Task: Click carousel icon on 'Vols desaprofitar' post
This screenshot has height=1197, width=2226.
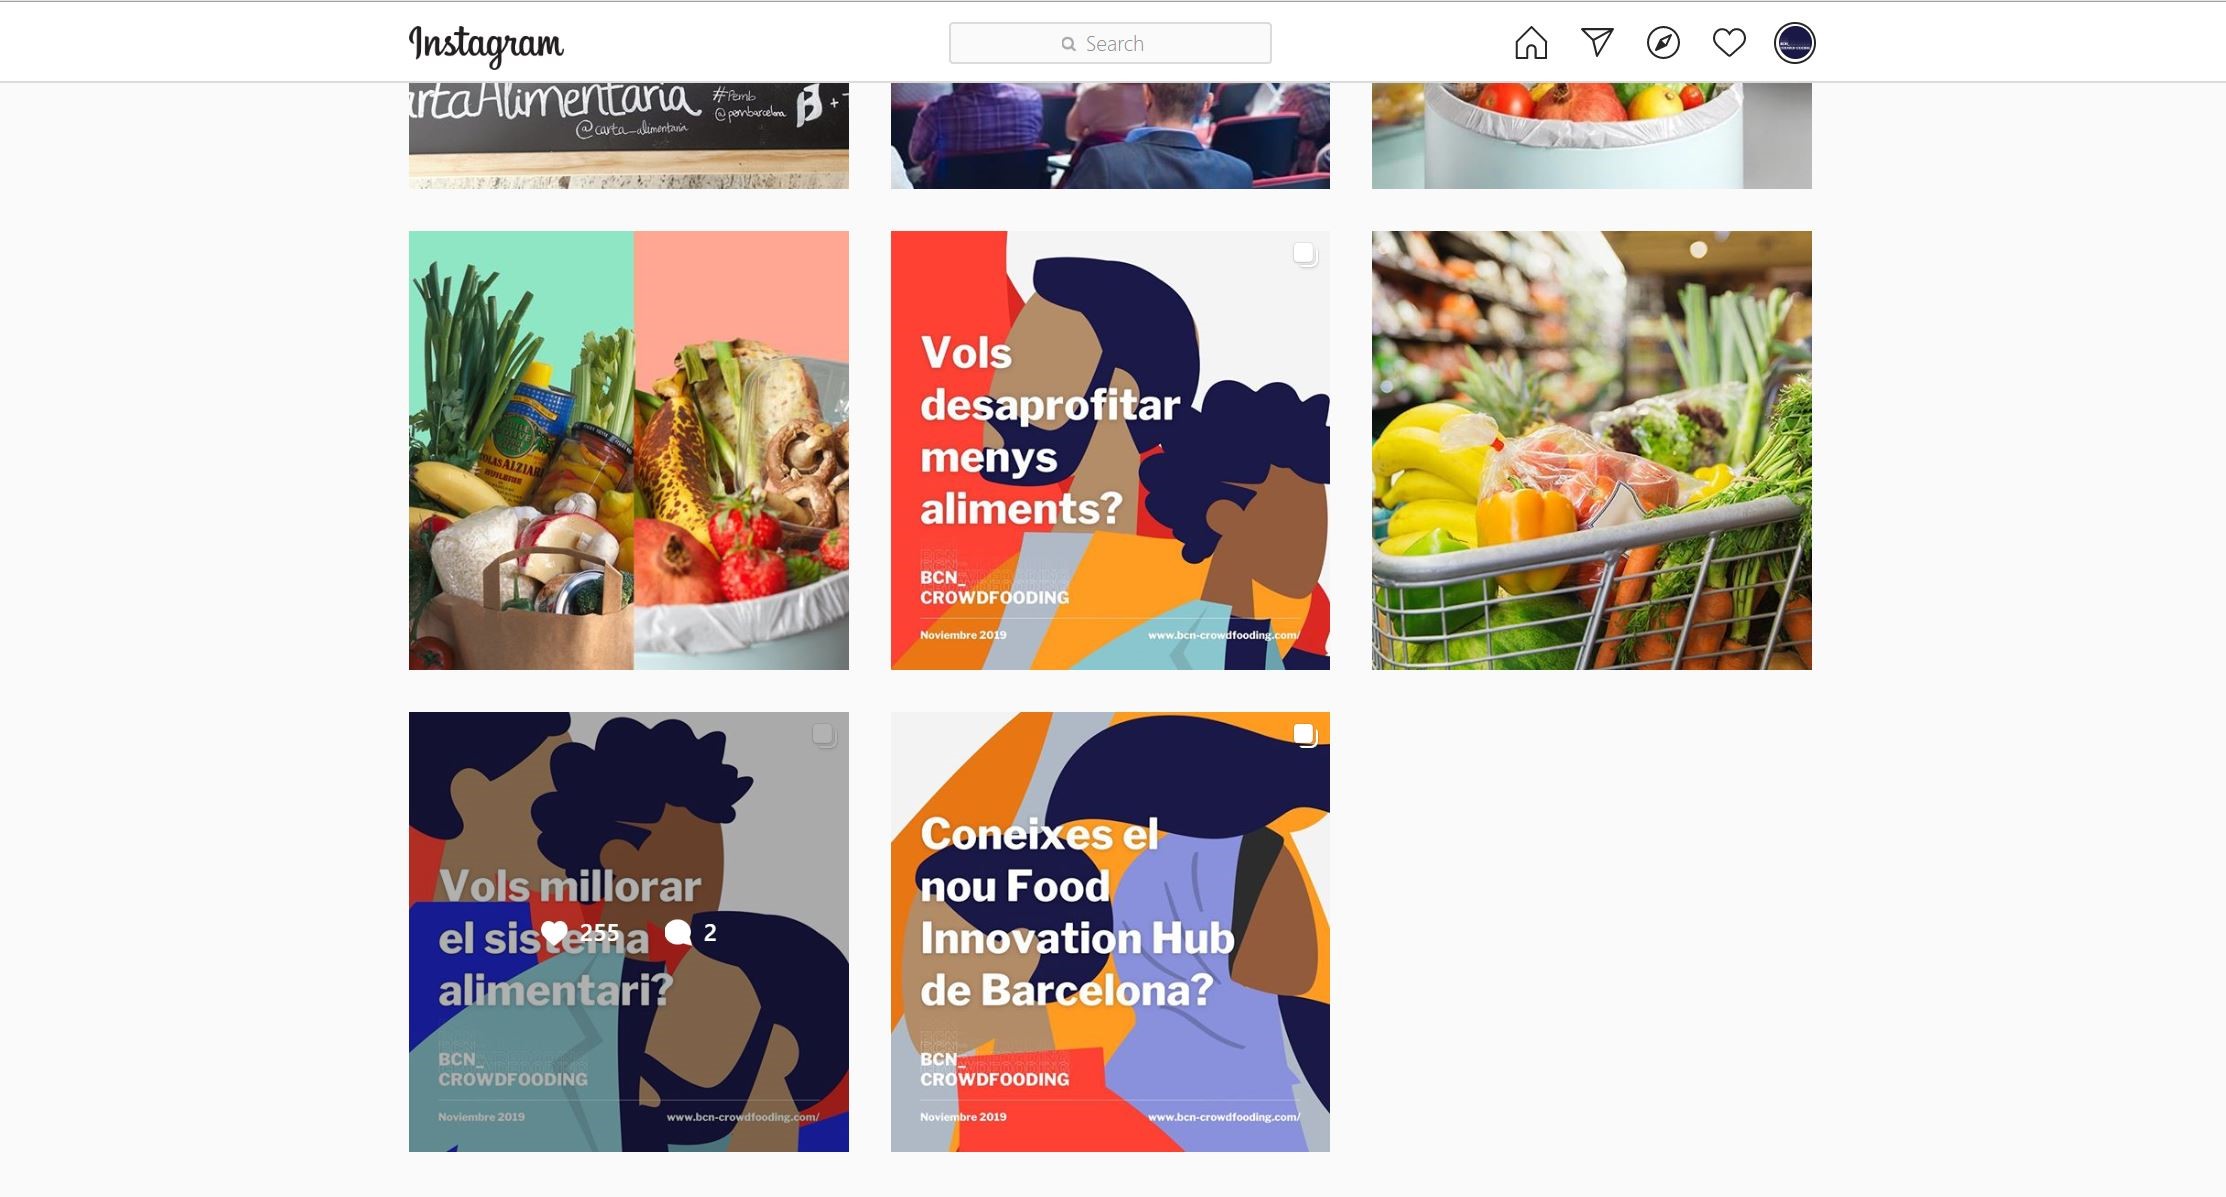Action: (x=1305, y=254)
